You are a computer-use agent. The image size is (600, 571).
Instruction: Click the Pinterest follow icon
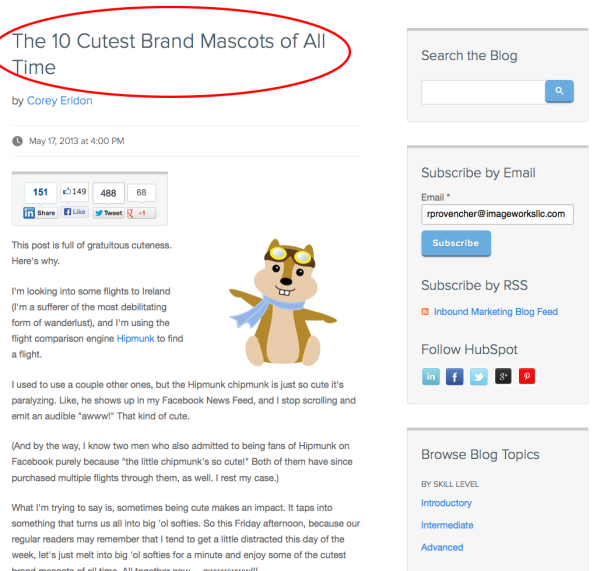click(526, 377)
